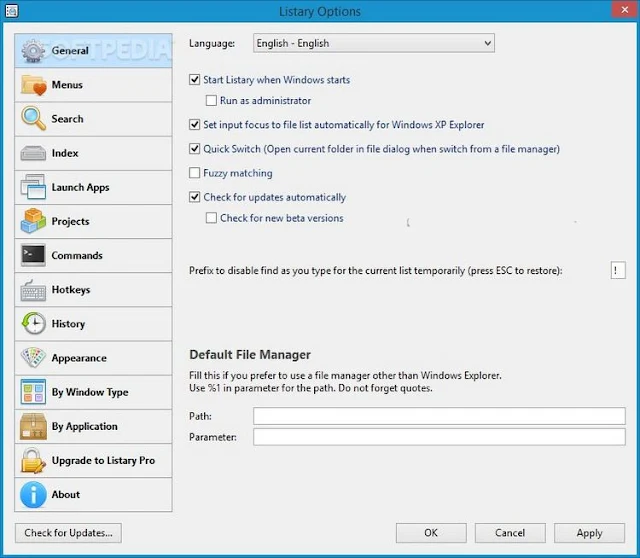Switch to the History tab label
640x558 pixels.
[x=68, y=324]
